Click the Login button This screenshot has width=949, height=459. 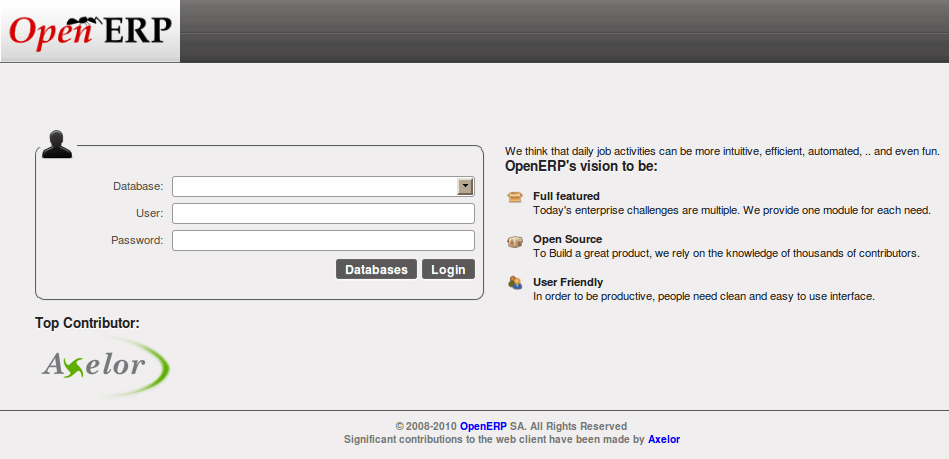pyautogui.click(x=448, y=269)
